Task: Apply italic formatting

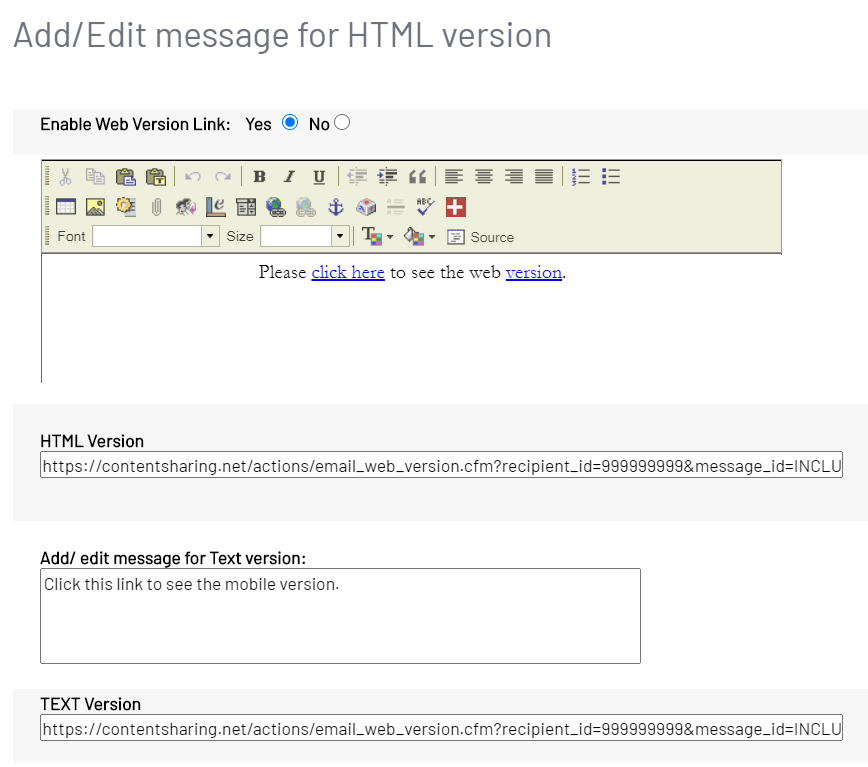Action: 289,177
